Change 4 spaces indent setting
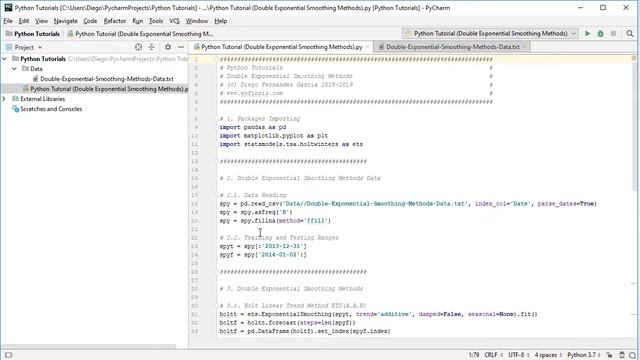This screenshot has height=360, width=640. coord(548,355)
